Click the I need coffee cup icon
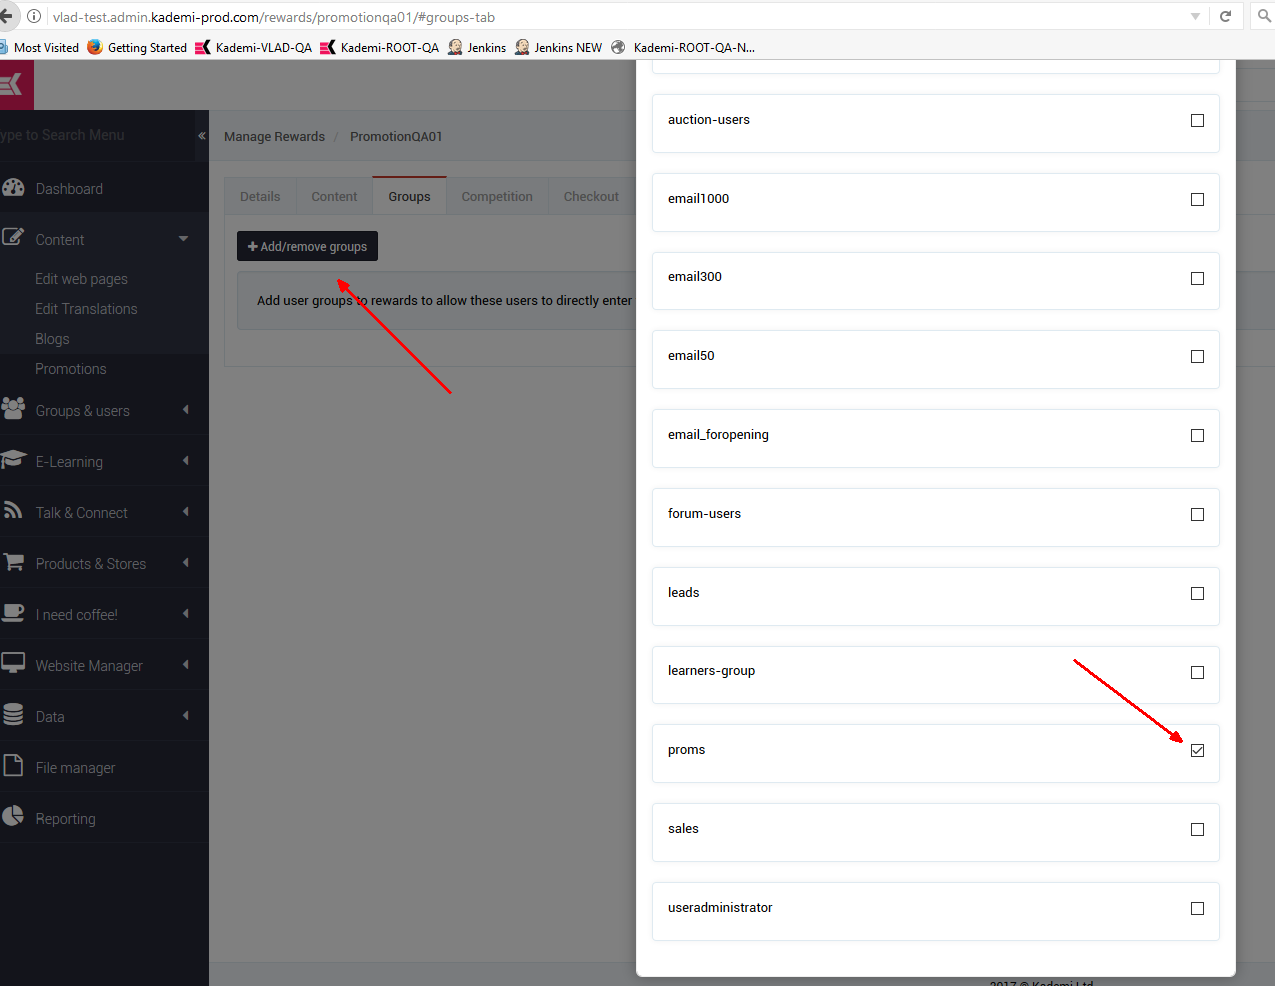Screen dimensions: 1275x986 click(13, 613)
